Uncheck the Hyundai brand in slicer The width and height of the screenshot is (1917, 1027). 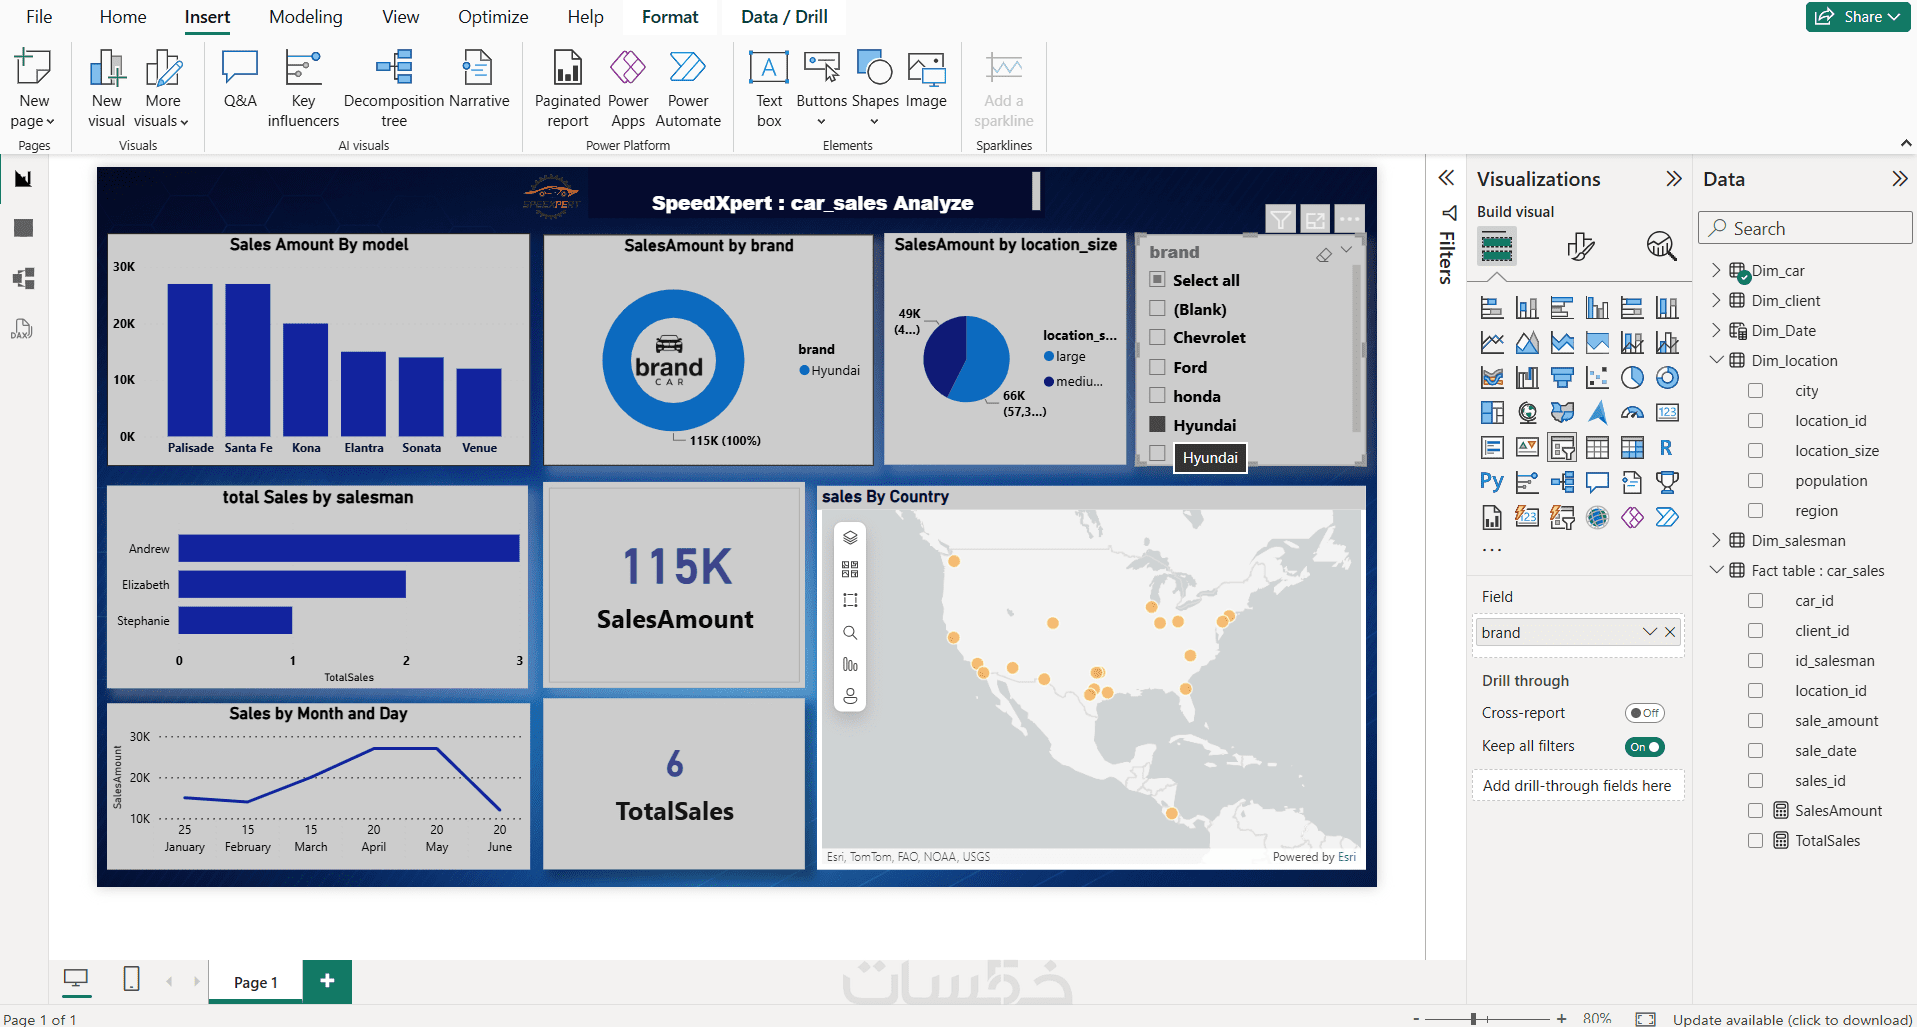pos(1157,425)
